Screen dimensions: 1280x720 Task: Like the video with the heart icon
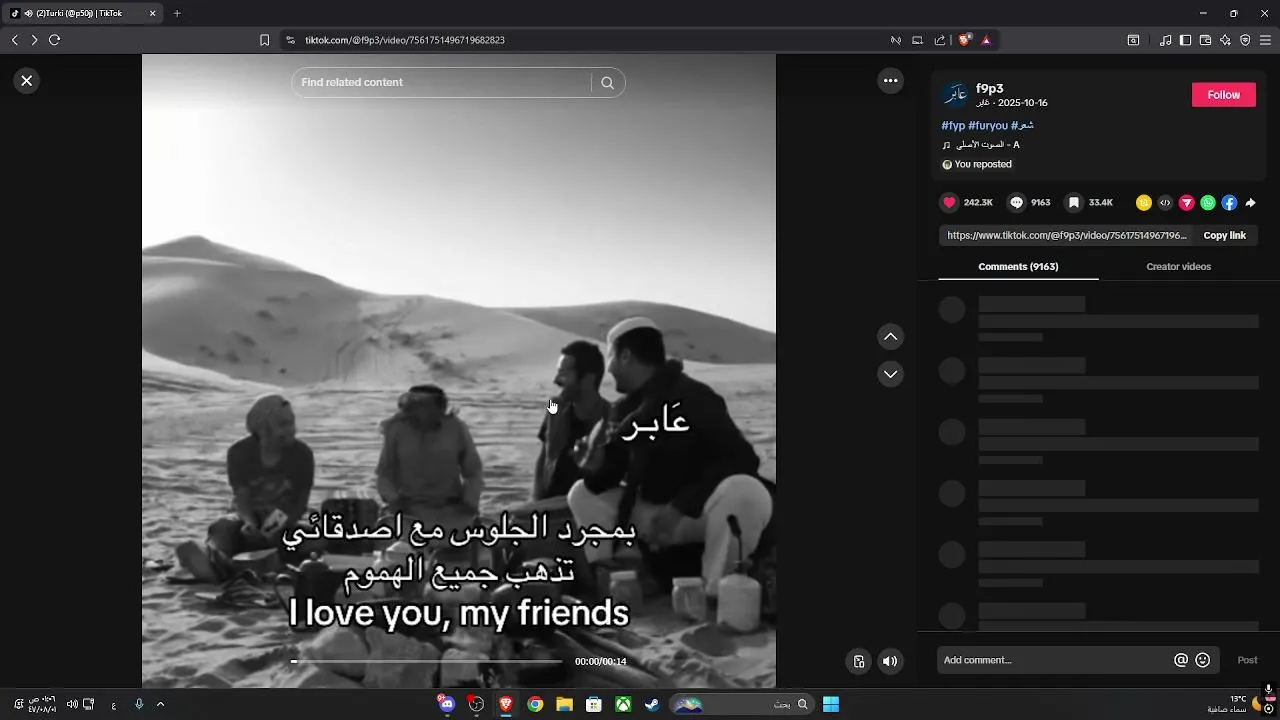(x=949, y=203)
